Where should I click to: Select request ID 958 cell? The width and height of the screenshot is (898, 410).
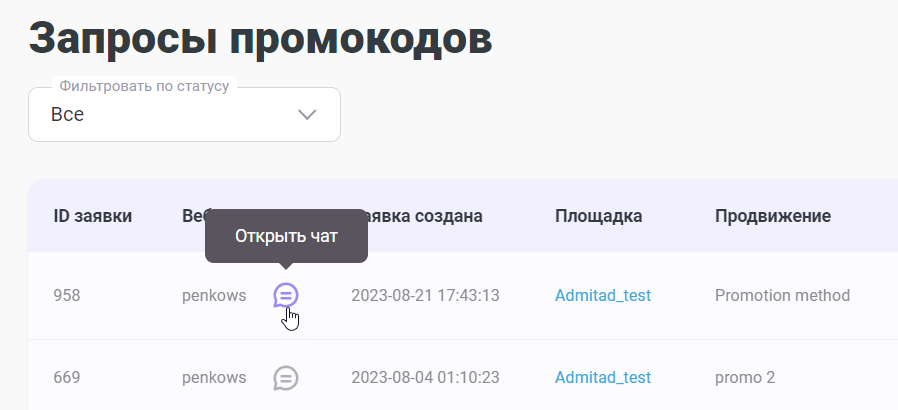[67, 295]
